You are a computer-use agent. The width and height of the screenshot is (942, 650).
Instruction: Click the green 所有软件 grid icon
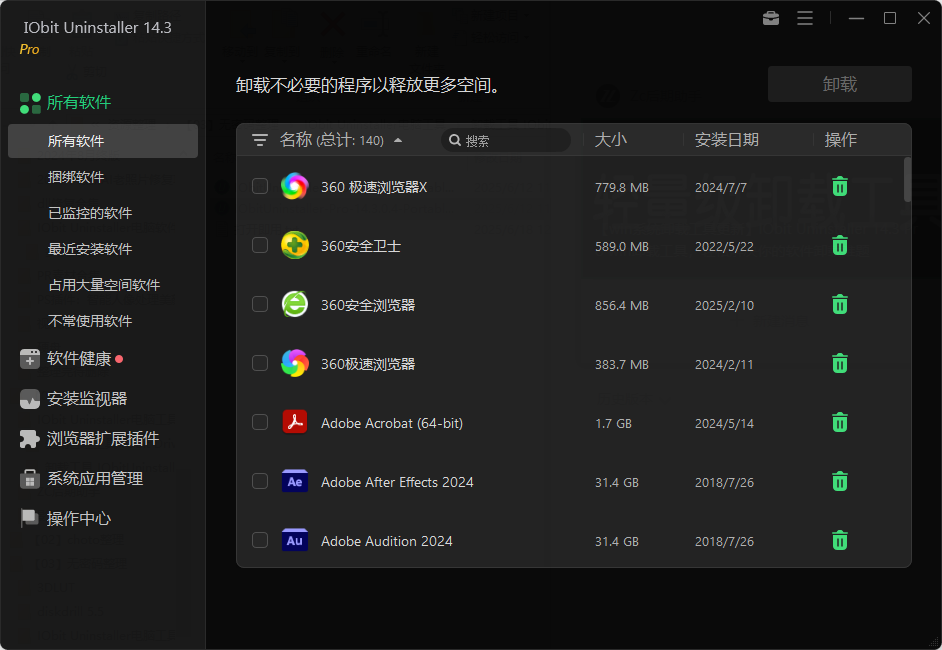click(30, 103)
